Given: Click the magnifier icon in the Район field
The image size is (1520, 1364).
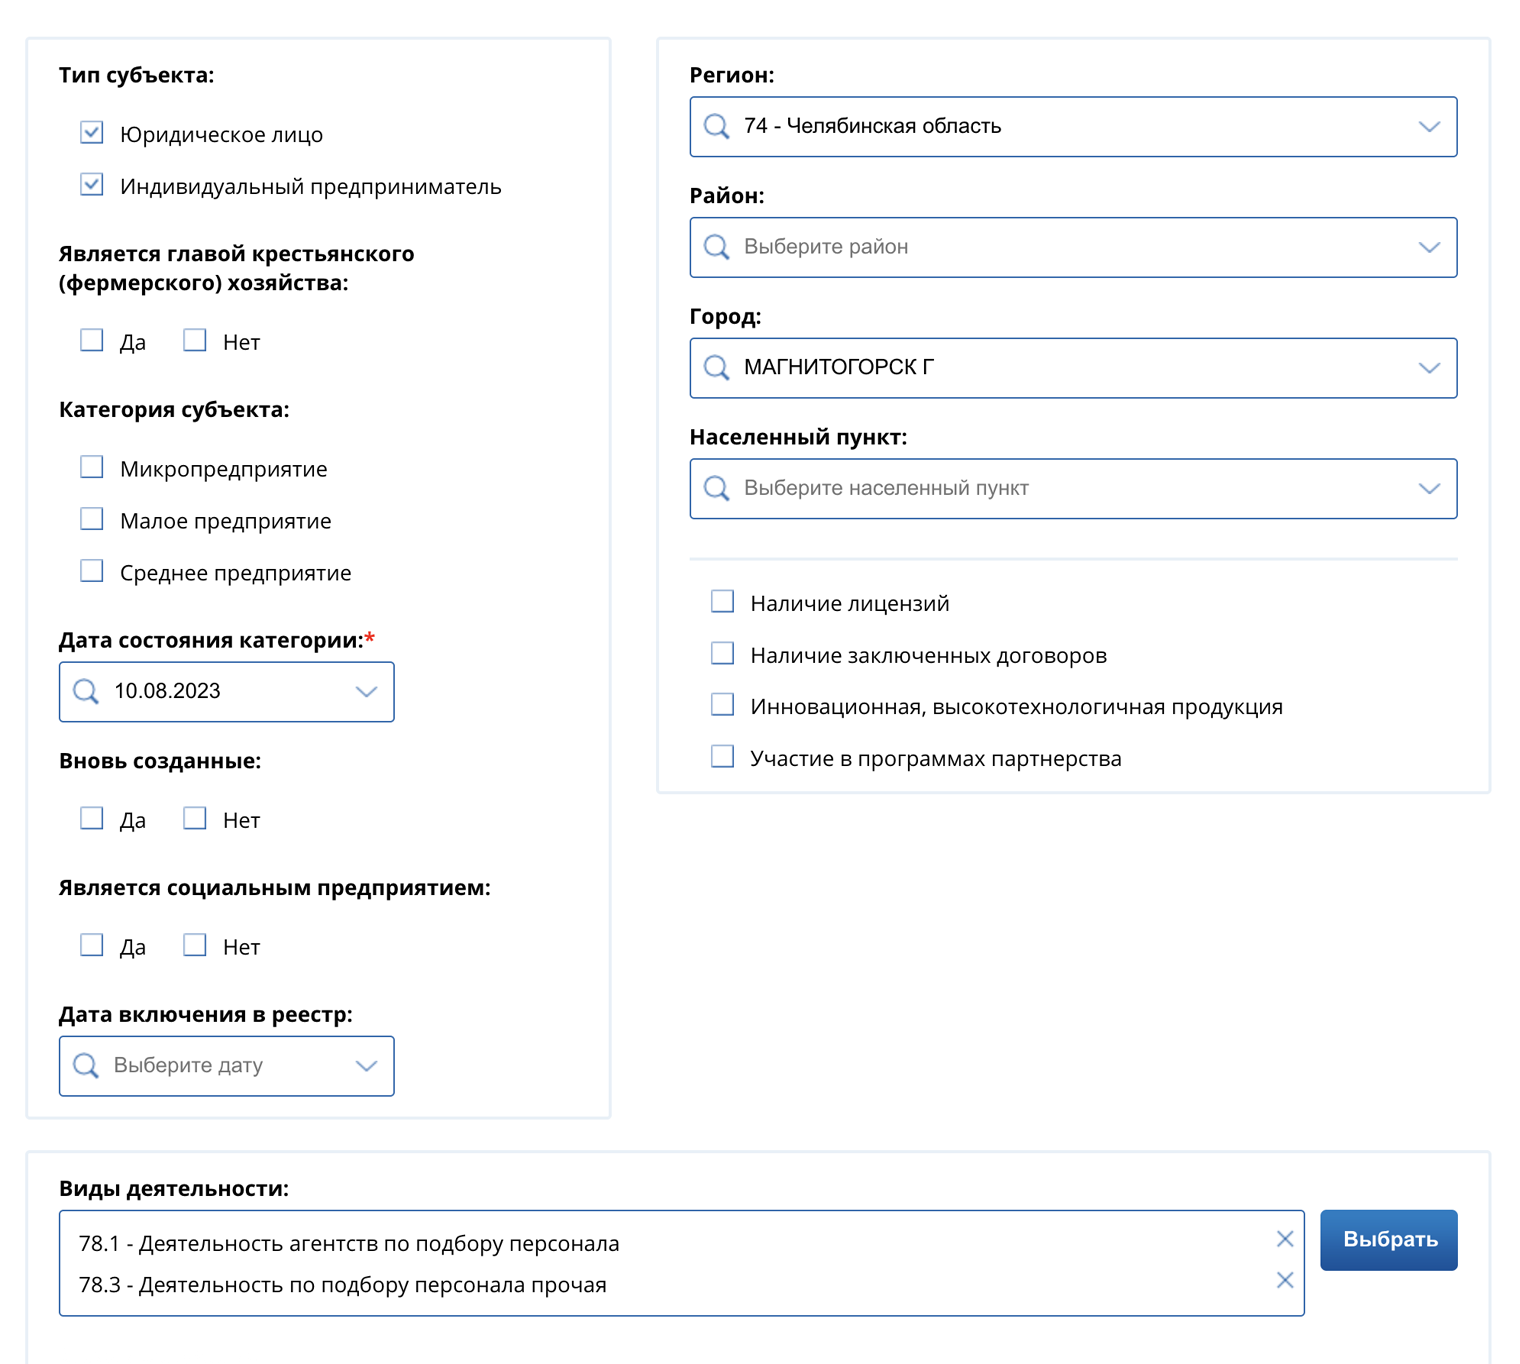Looking at the screenshot, I should pos(716,247).
